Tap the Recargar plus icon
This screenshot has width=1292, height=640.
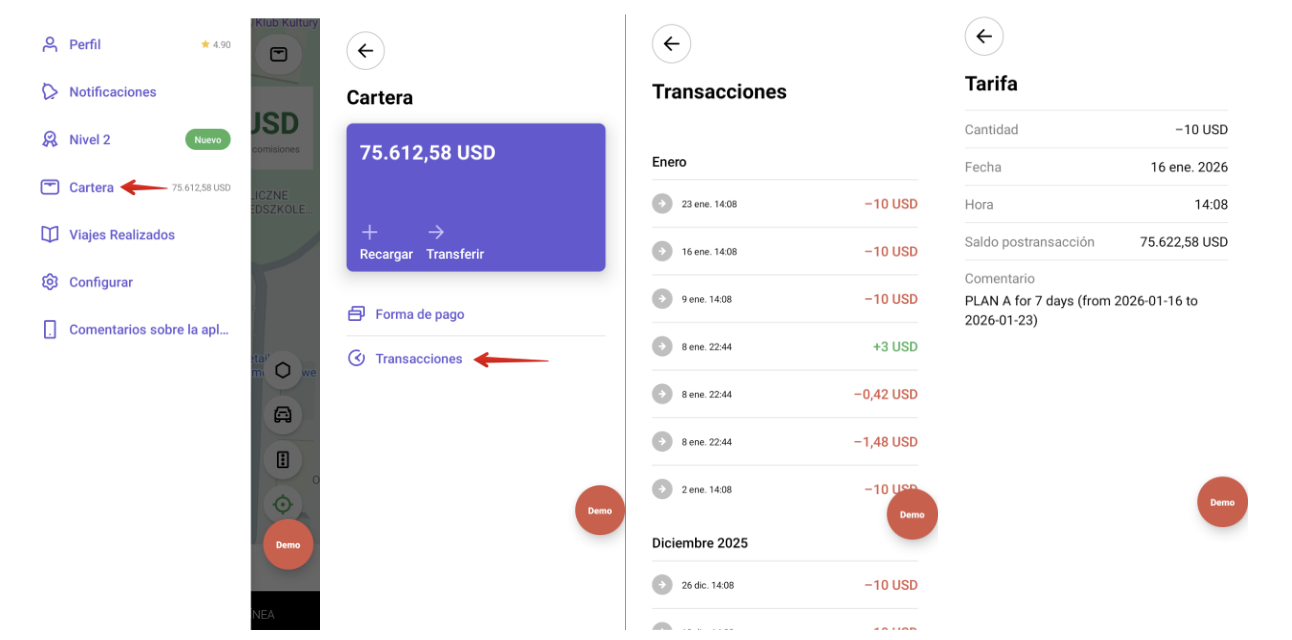[x=370, y=233]
